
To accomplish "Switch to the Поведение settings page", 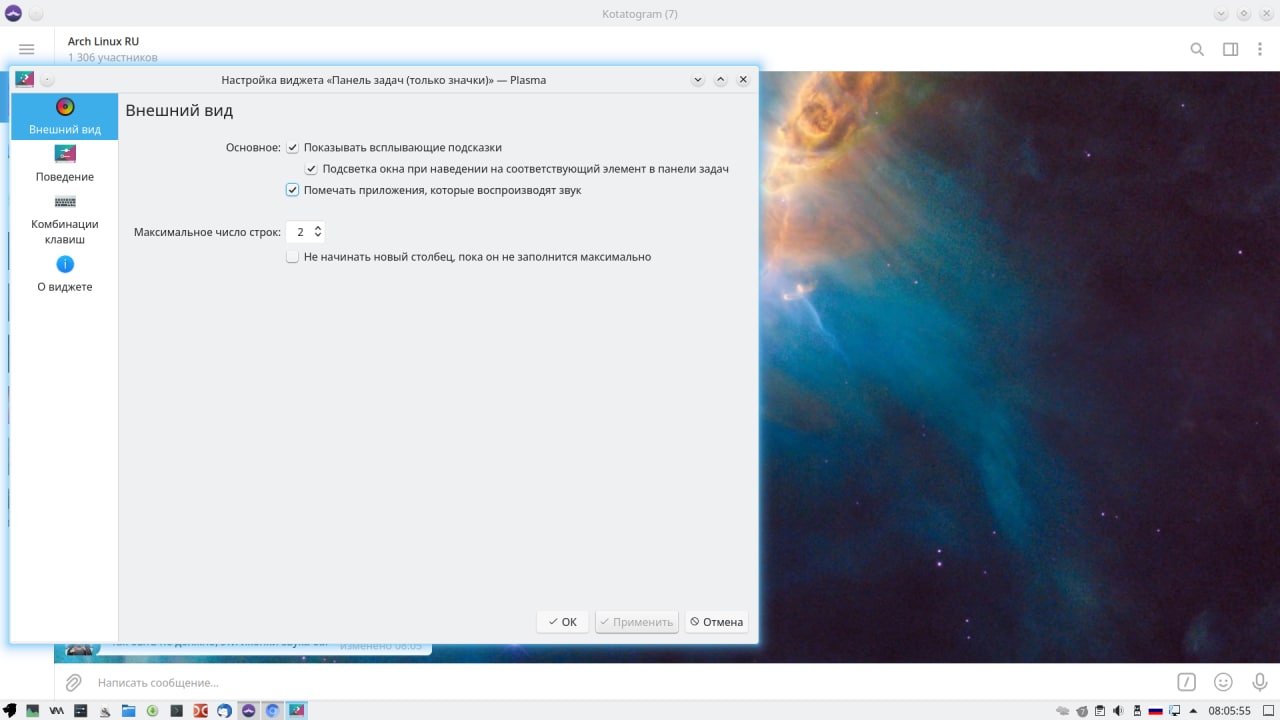I will [64, 164].
